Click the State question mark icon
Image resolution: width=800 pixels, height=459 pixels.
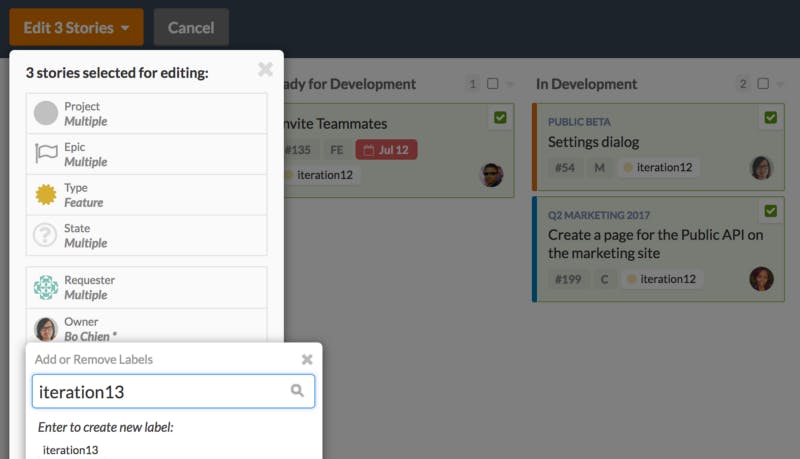(45, 235)
